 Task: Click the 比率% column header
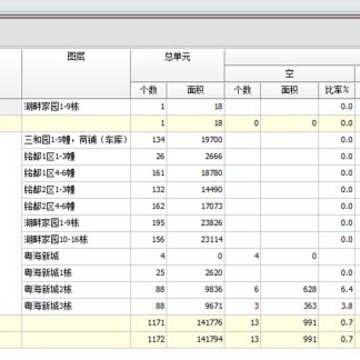point(337,90)
